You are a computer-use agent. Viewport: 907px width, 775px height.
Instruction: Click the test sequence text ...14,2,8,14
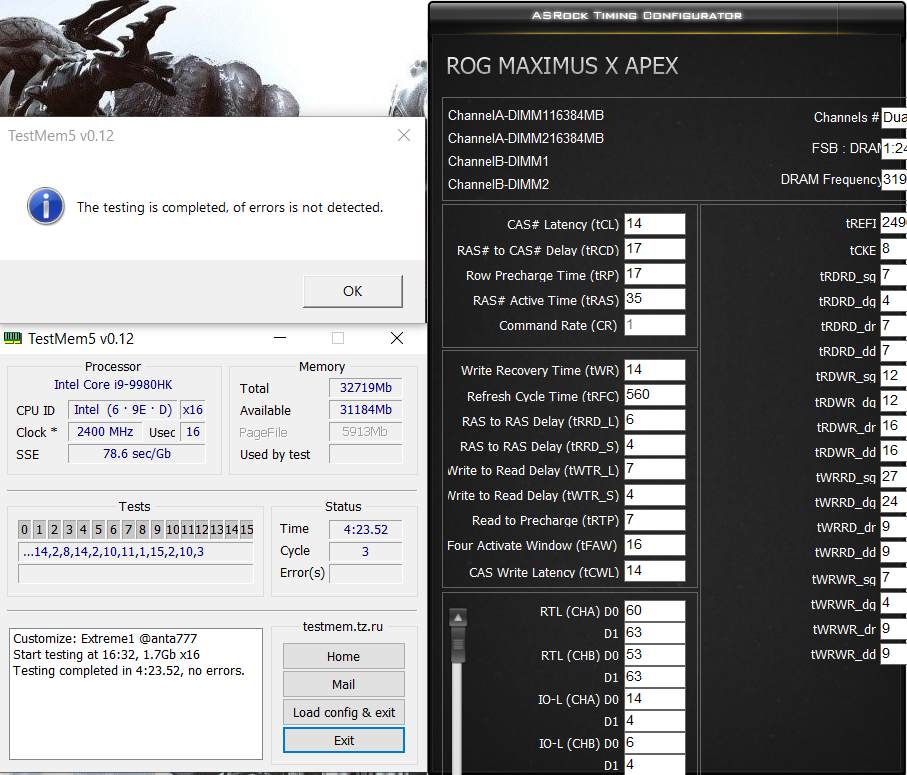click(113, 552)
